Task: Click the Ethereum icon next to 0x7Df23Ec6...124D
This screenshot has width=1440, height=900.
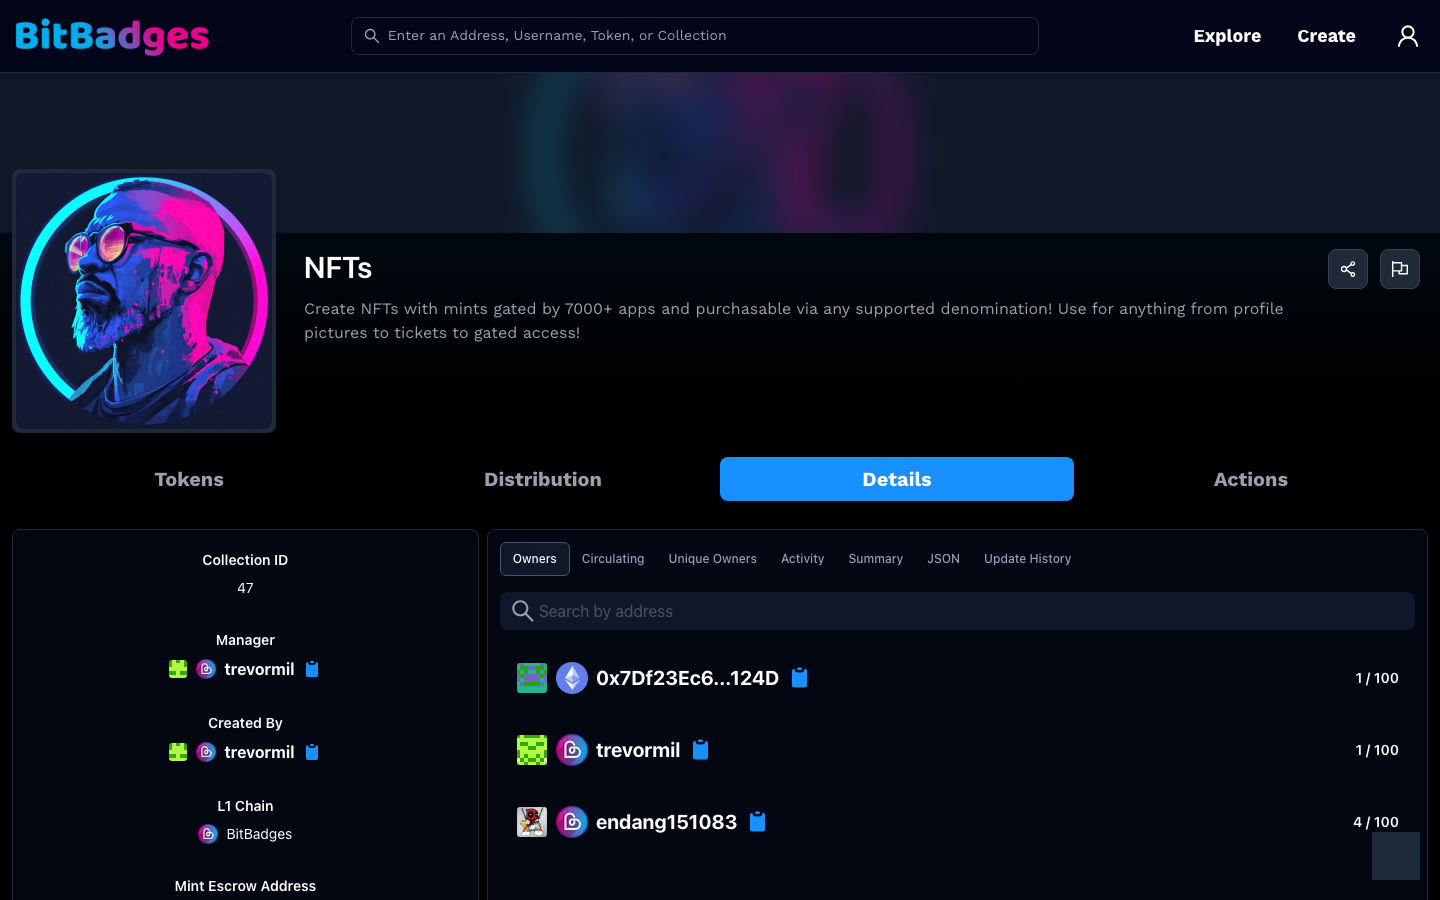Action: coord(572,678)
